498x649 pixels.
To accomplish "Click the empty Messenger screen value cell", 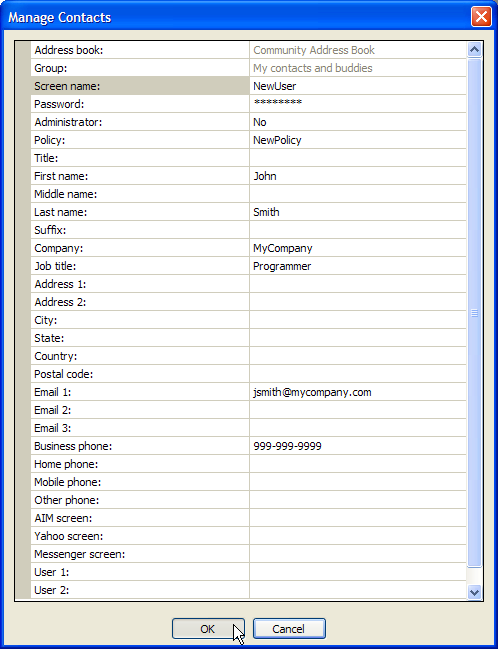I will tap(358, 554).
